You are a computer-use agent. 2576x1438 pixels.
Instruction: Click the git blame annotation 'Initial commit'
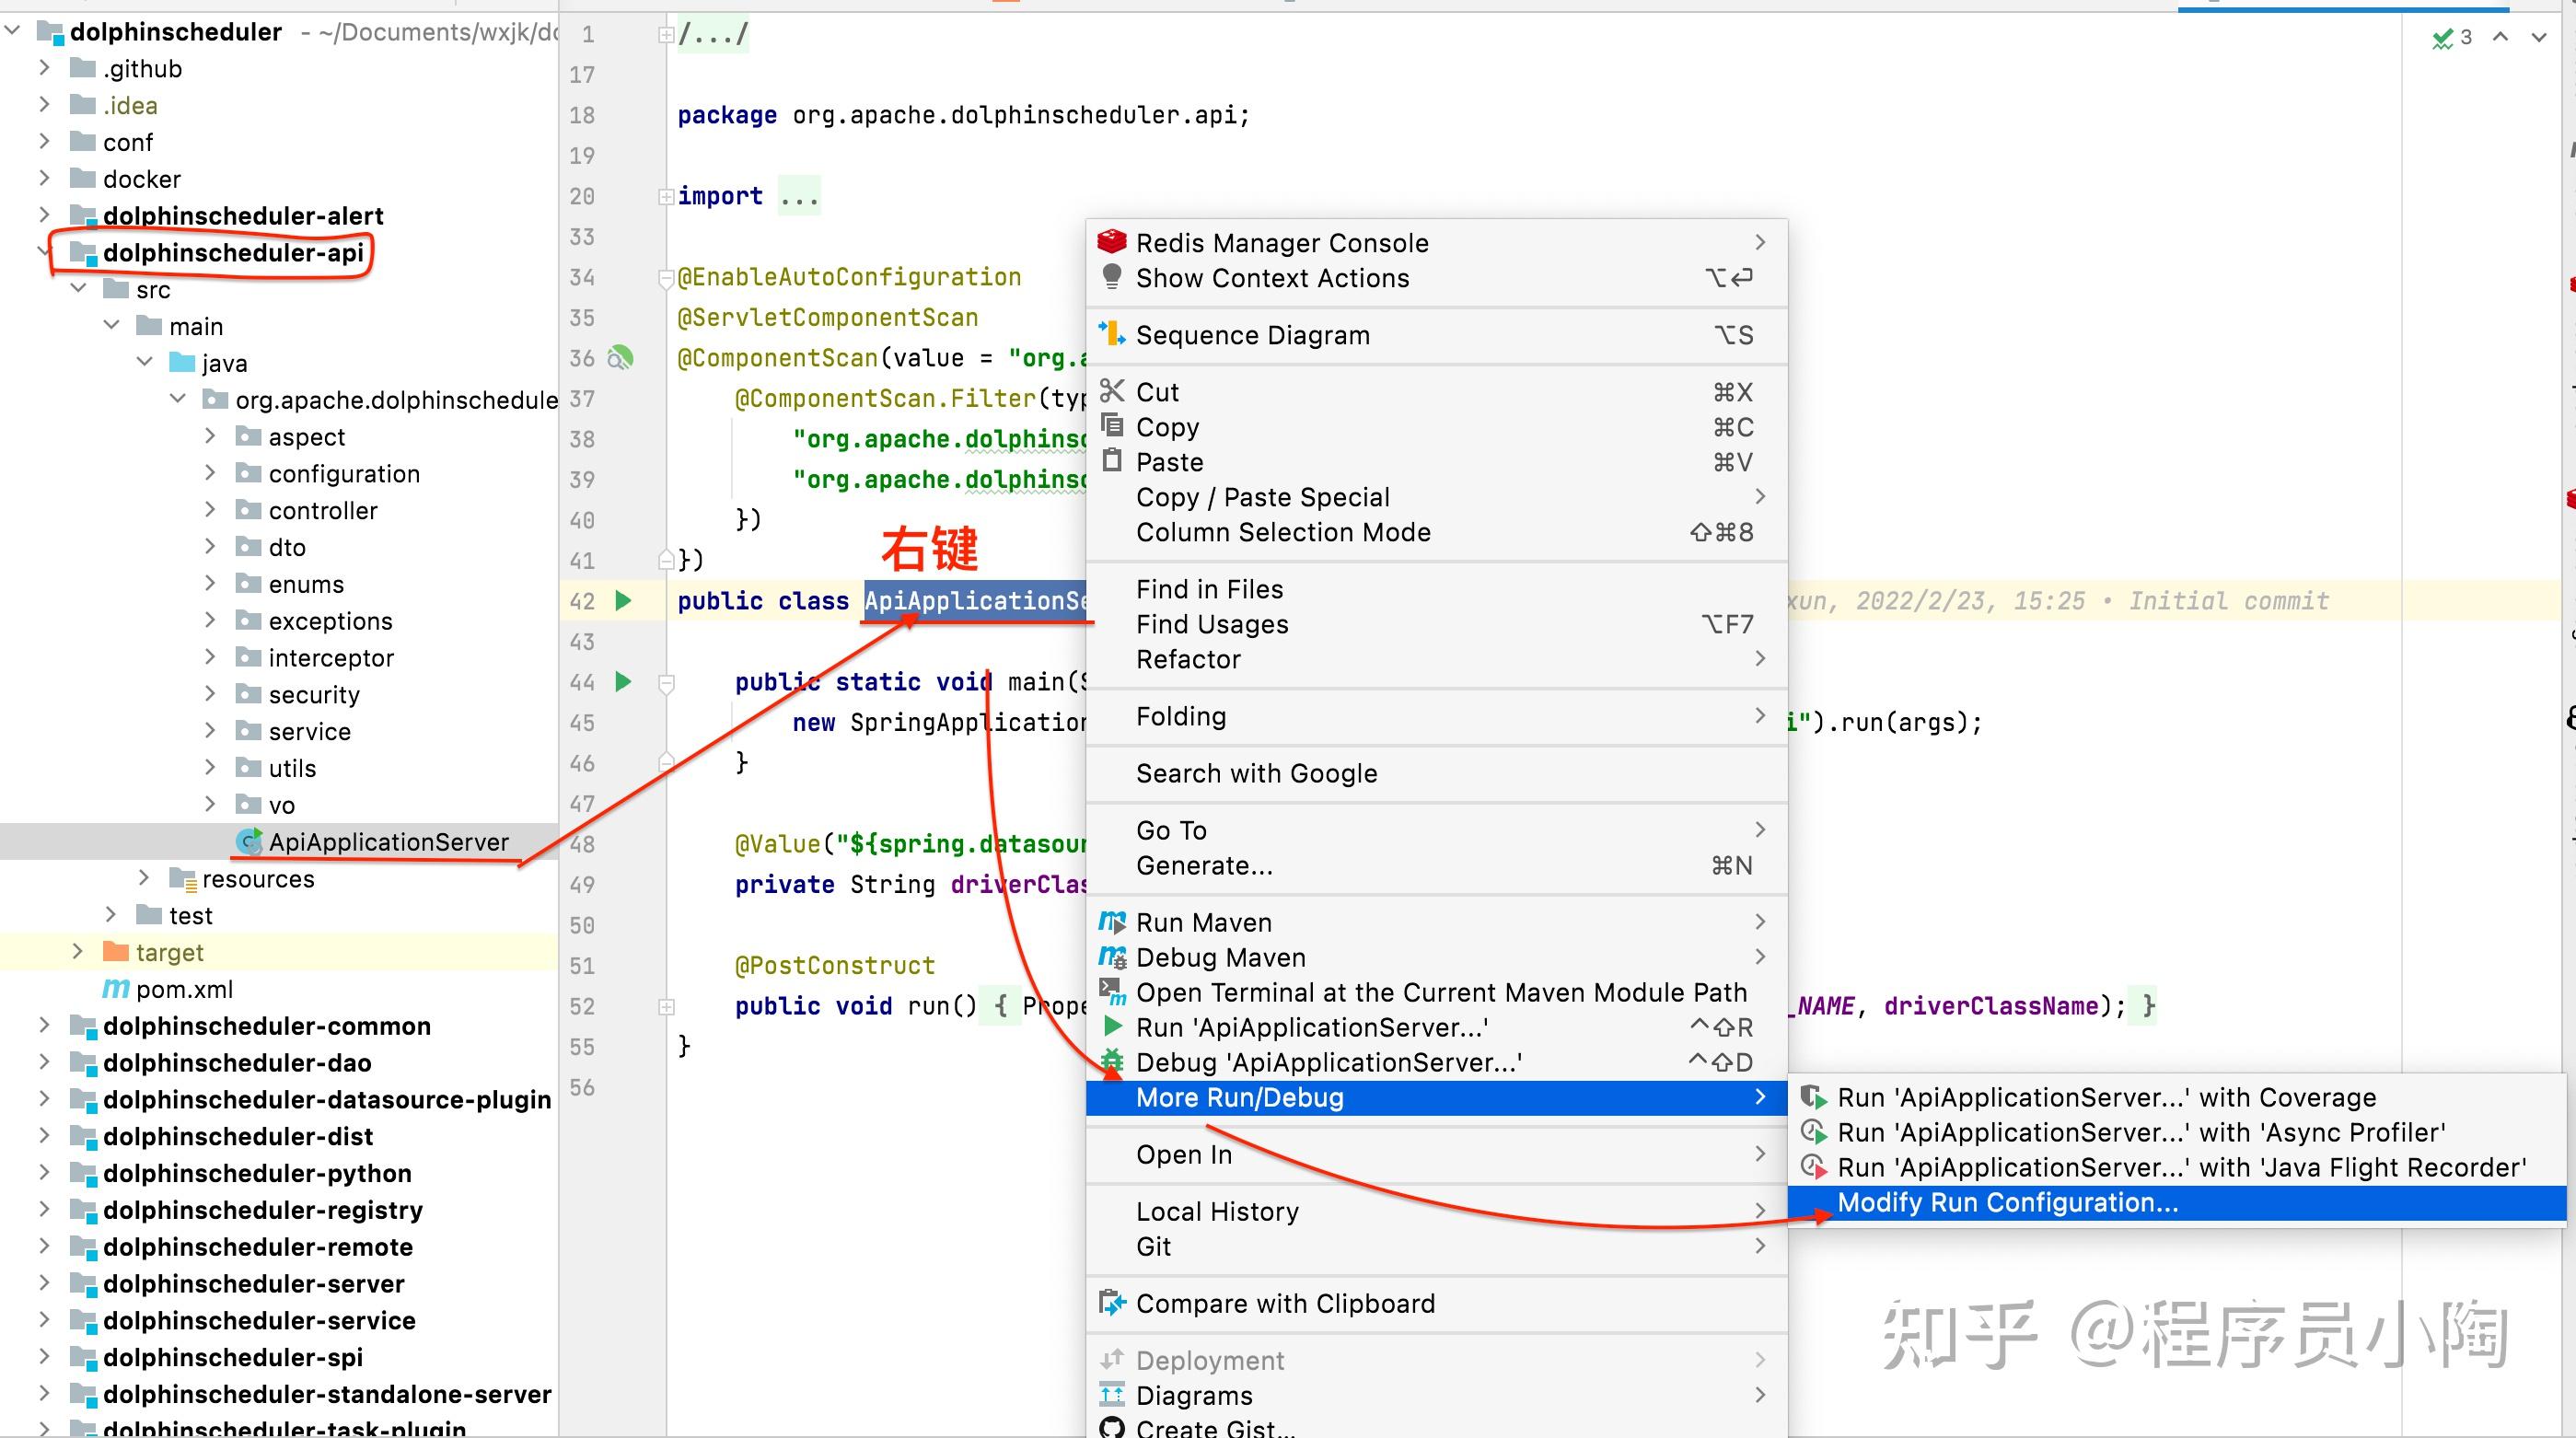click(2228, 600)
